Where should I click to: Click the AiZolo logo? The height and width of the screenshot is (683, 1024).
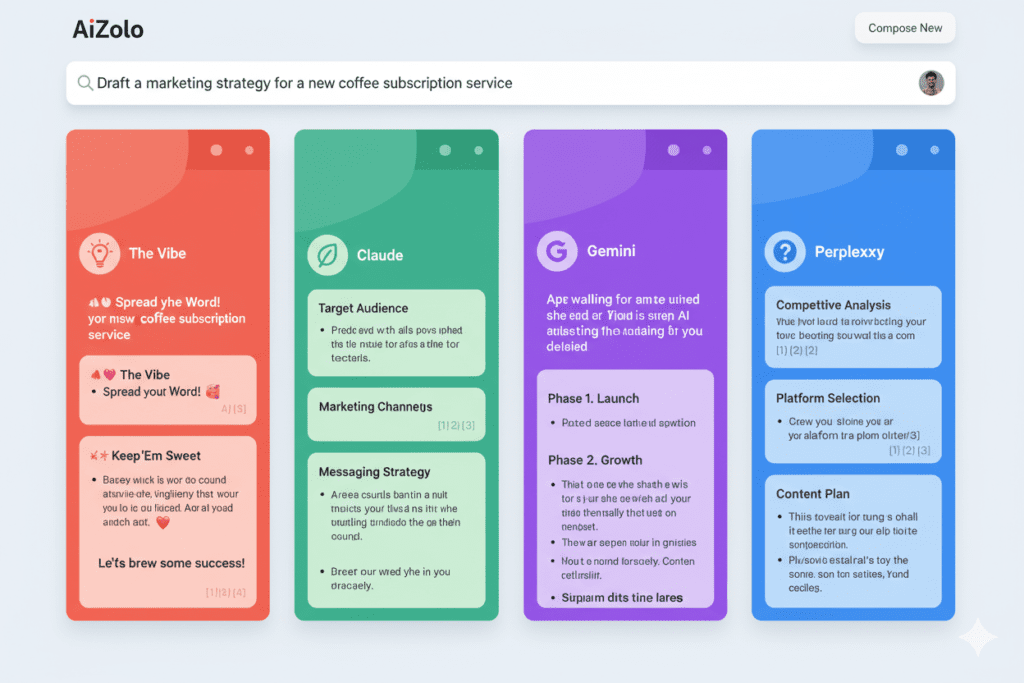[108, 29]
